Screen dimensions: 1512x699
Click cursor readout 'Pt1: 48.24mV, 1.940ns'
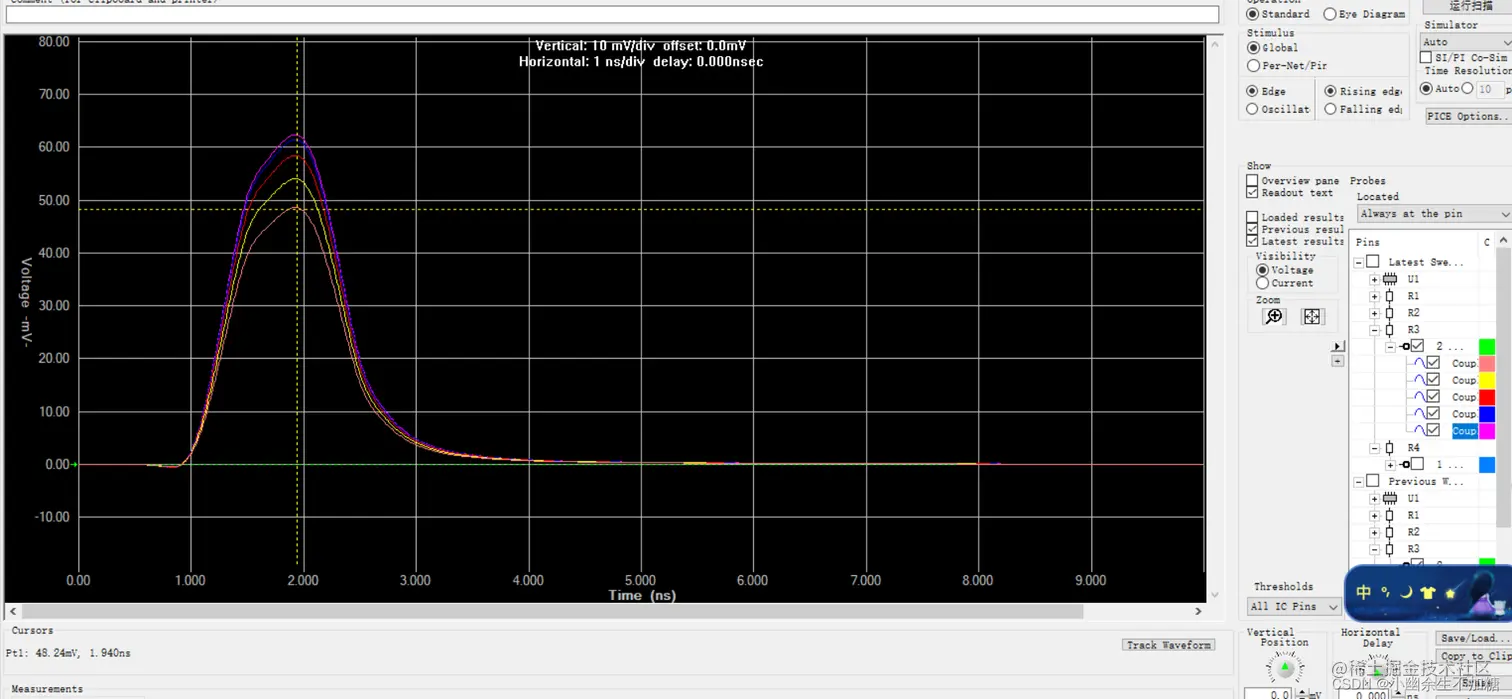(68, 653)
